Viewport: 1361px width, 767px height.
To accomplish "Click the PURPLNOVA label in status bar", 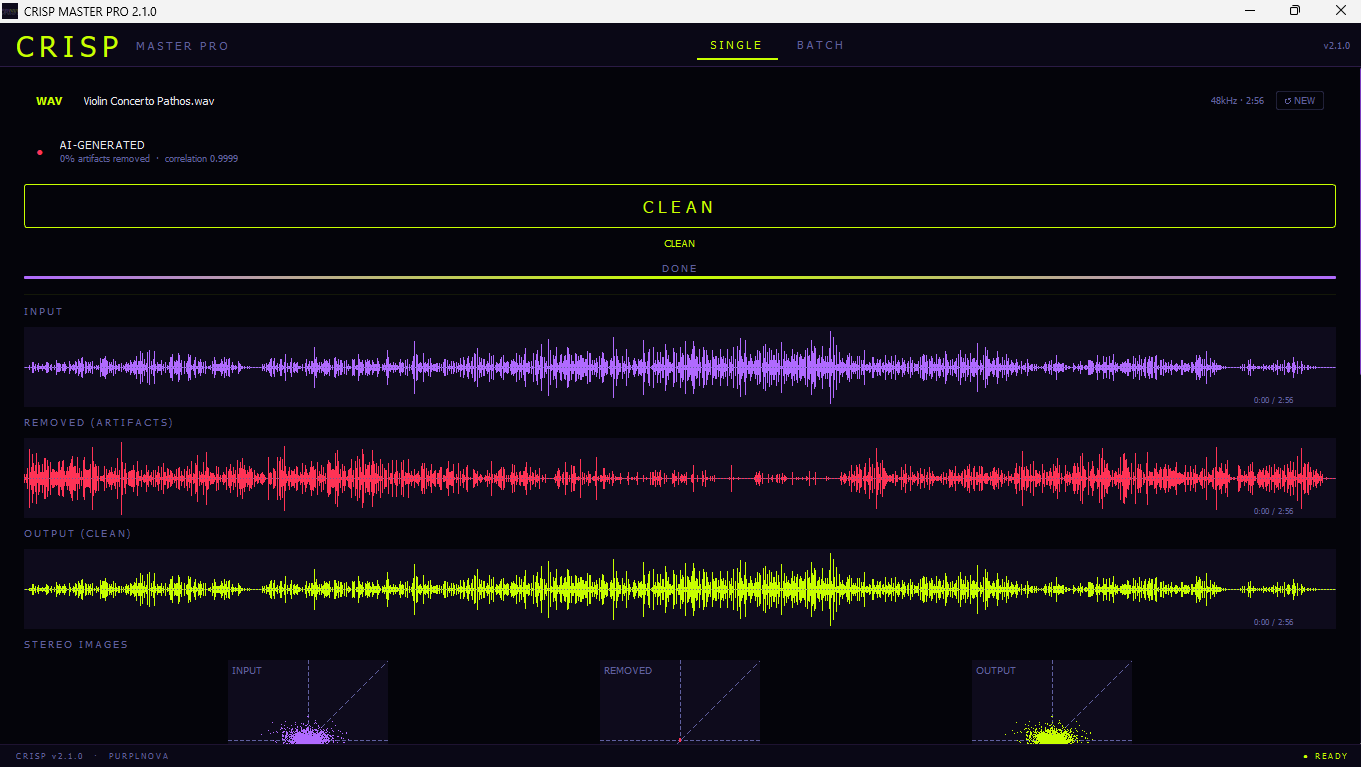I will pyautogui.click(x=138, y=756).
